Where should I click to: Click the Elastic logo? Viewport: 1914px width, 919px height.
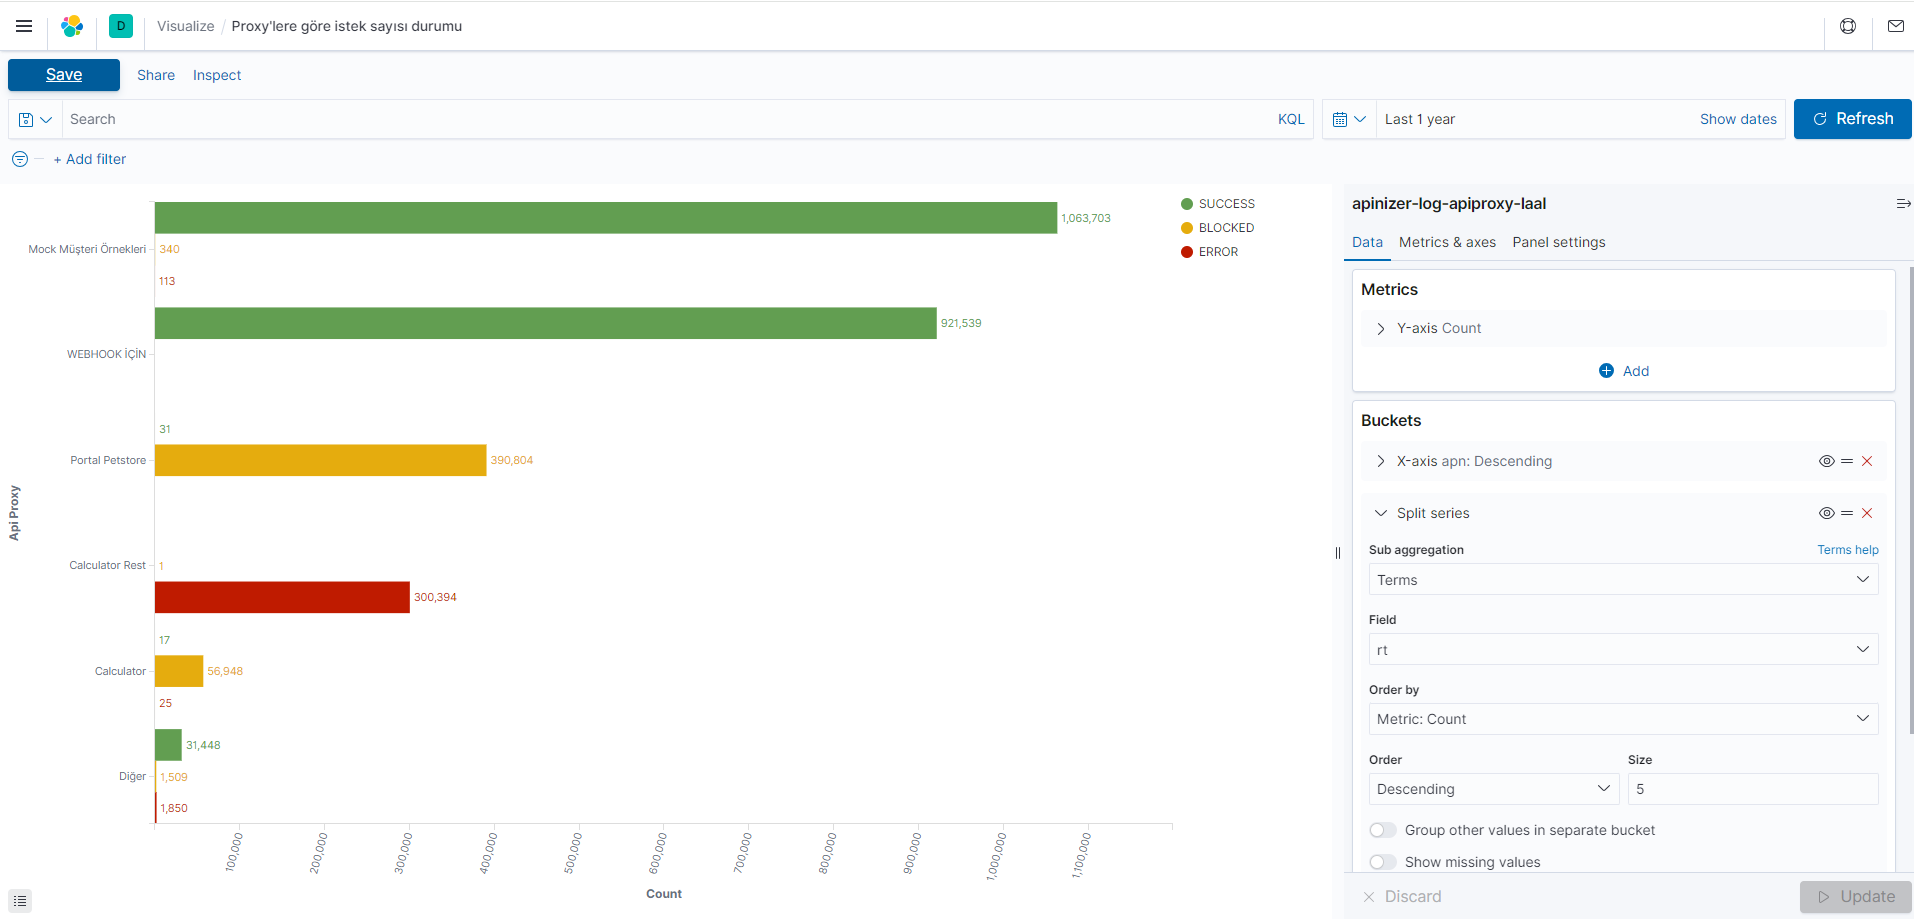point(71,26)
